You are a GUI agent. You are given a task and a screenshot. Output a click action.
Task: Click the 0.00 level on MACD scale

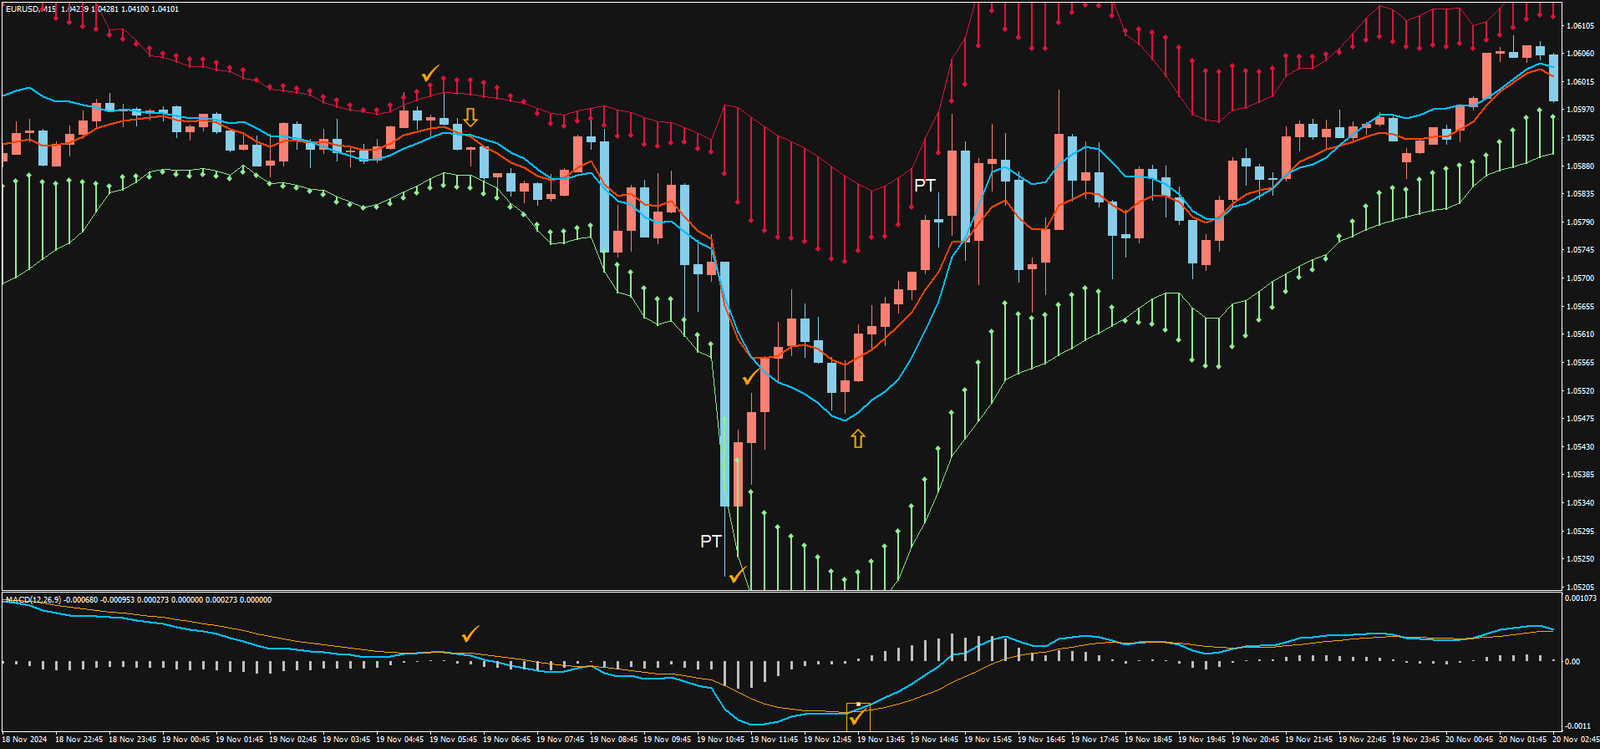tap(1572, 661)
